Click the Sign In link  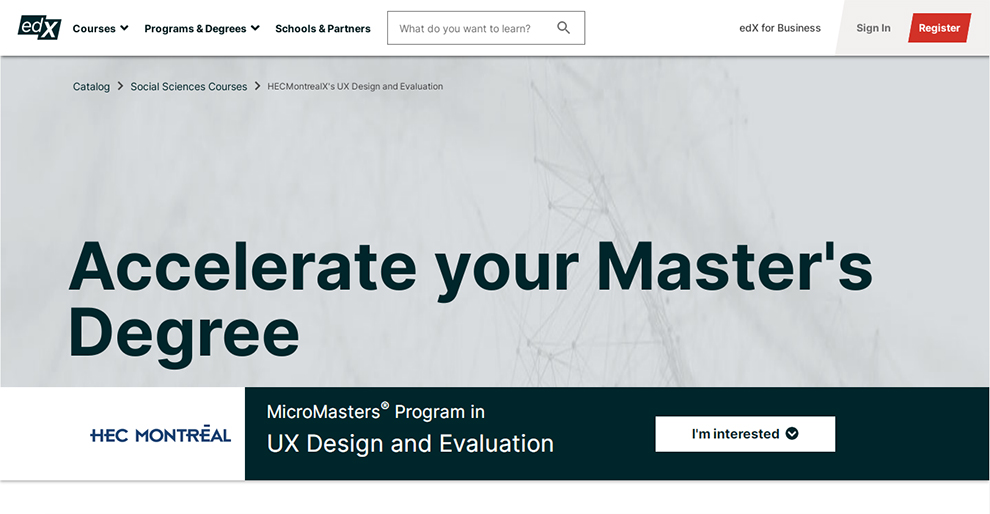(873, 28)
